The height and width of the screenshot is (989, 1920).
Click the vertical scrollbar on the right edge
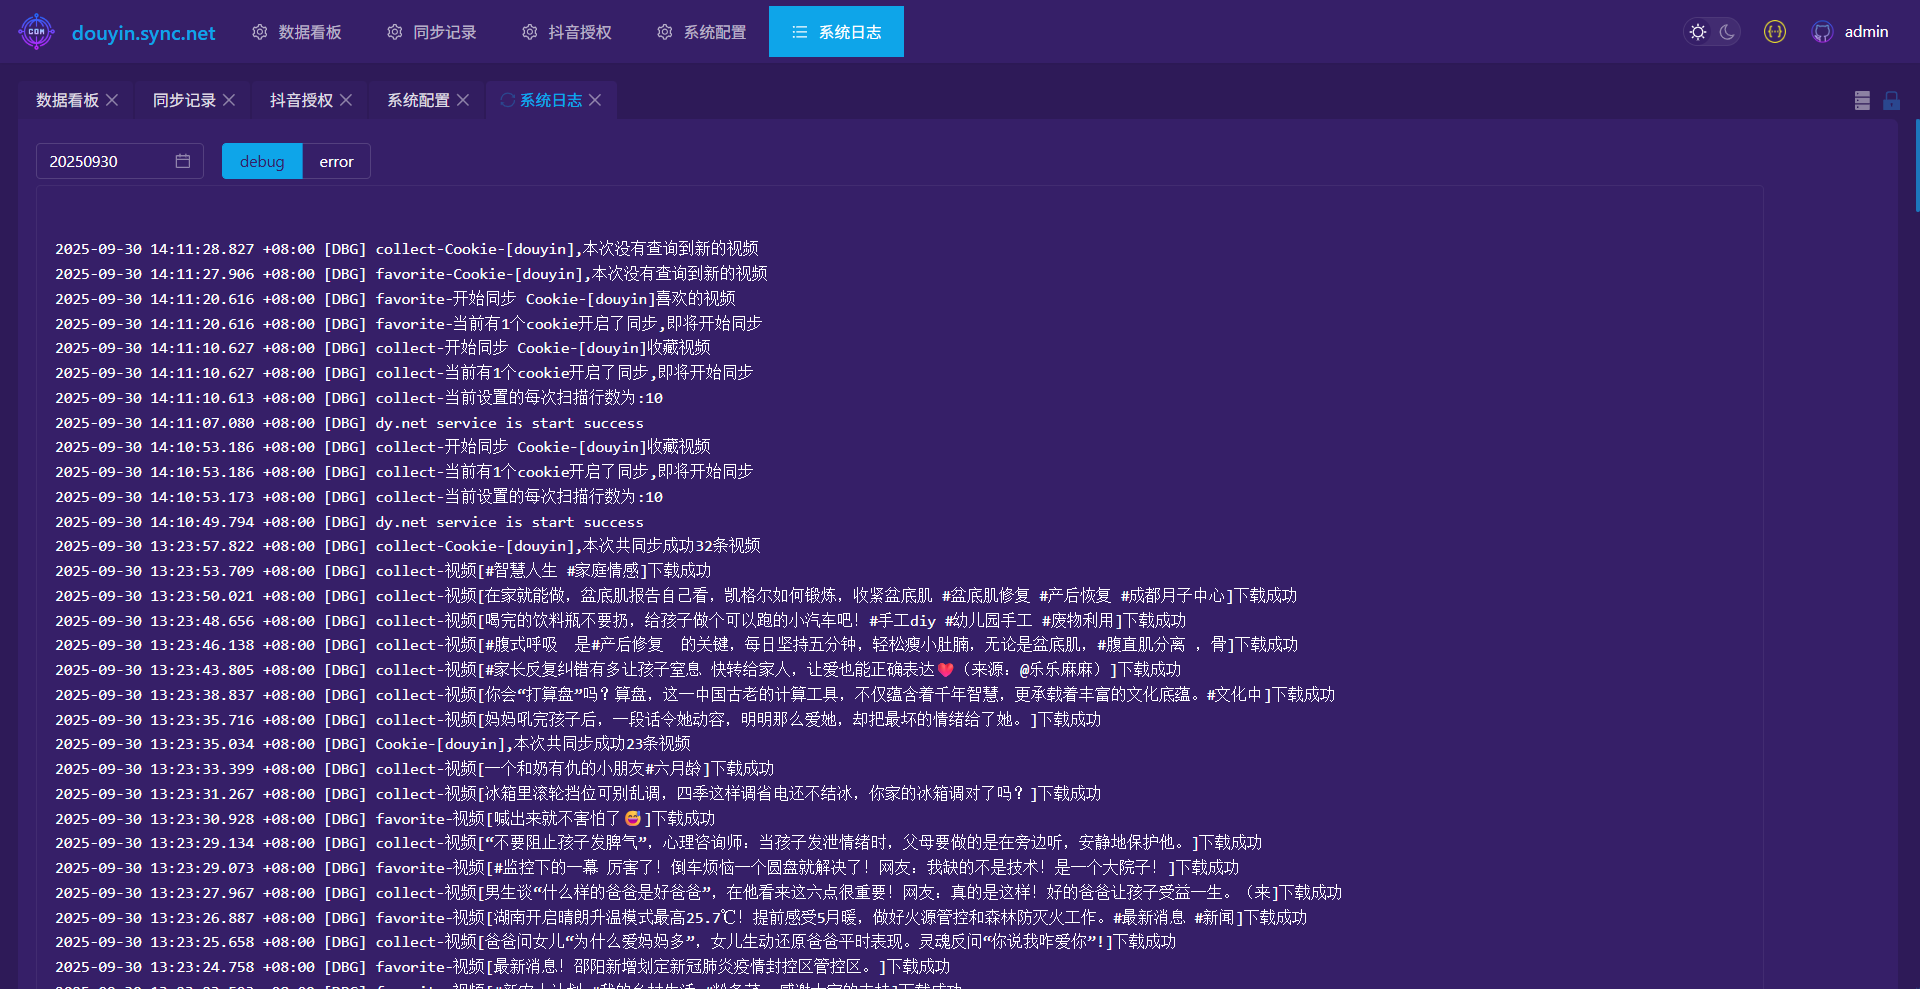click(1916, 165)
